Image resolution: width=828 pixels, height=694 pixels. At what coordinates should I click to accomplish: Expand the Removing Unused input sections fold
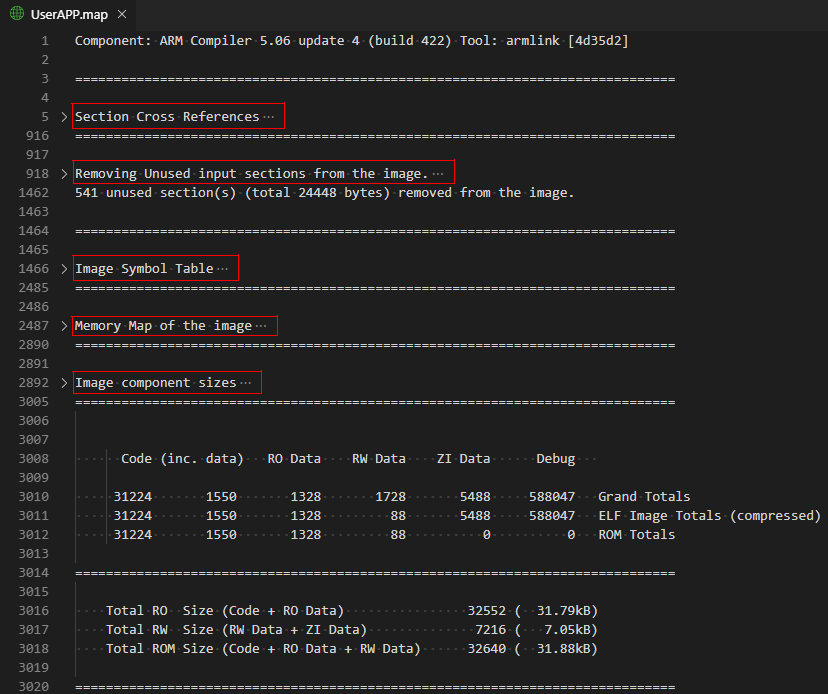pos(64,174)
